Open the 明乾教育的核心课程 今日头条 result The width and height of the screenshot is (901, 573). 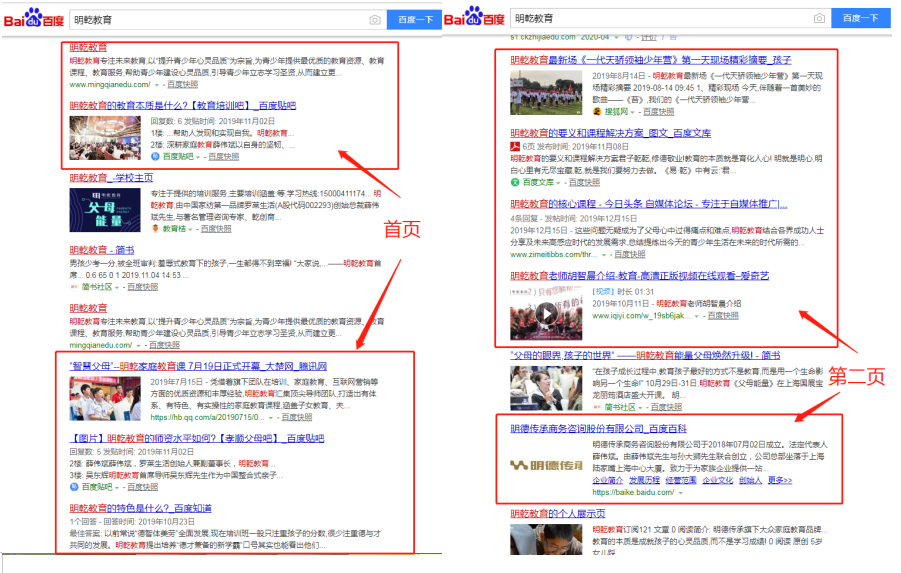pyautogui.click(x=649, y=204)
